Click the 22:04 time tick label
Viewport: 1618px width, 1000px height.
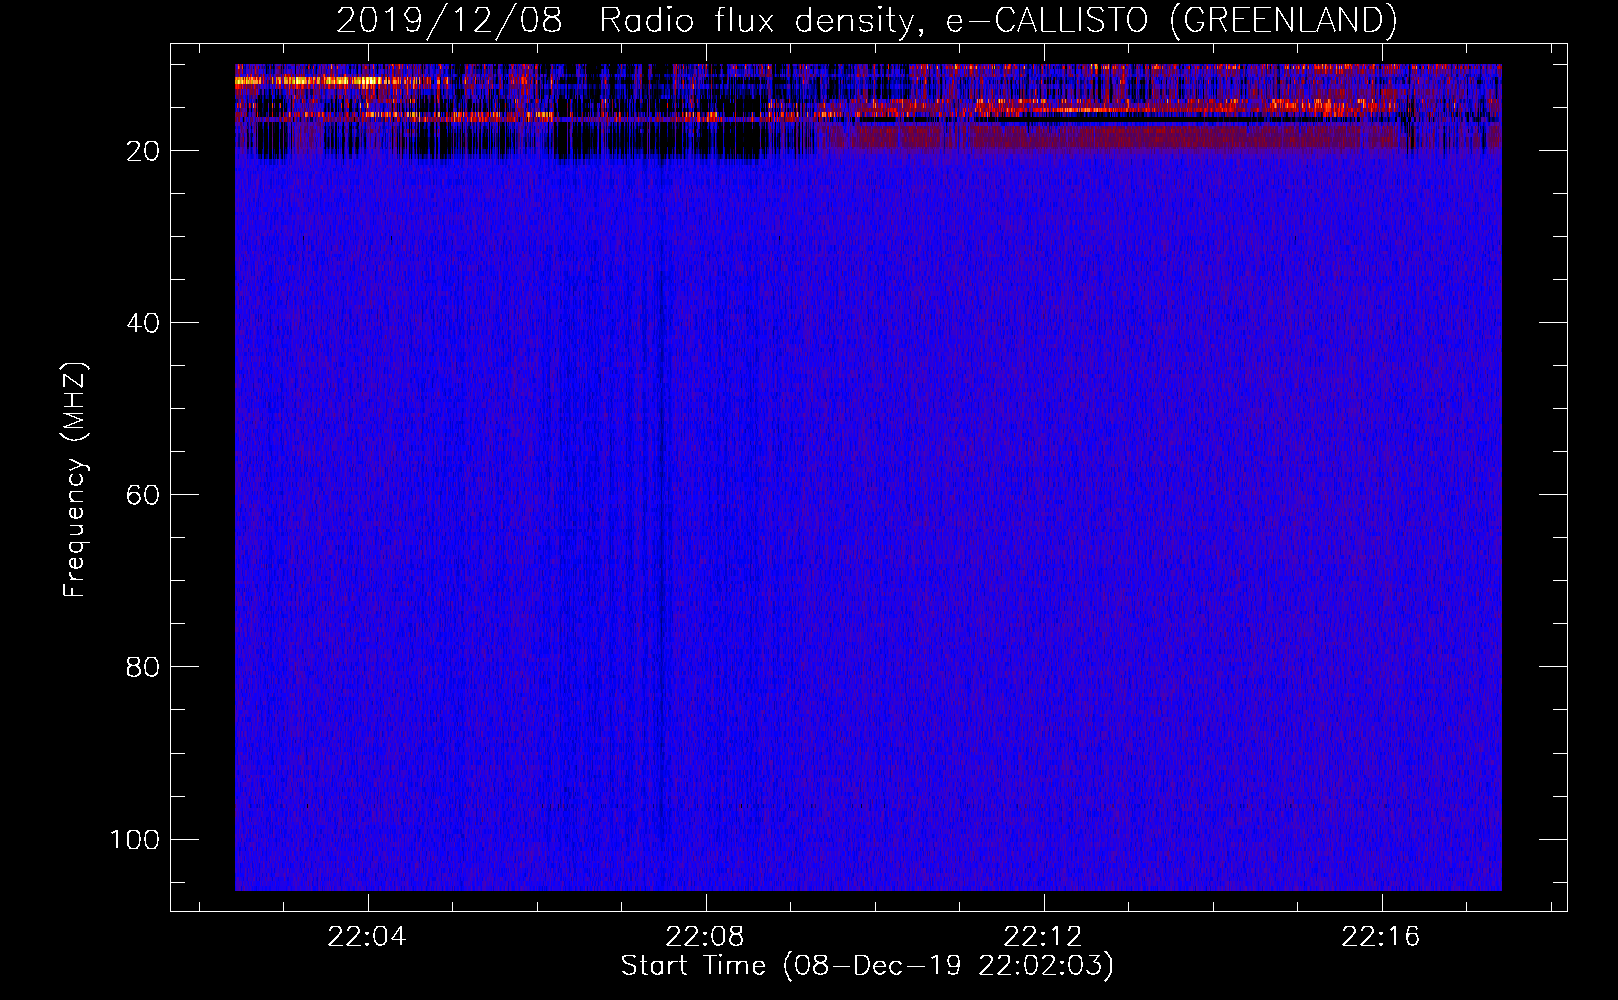367,937
